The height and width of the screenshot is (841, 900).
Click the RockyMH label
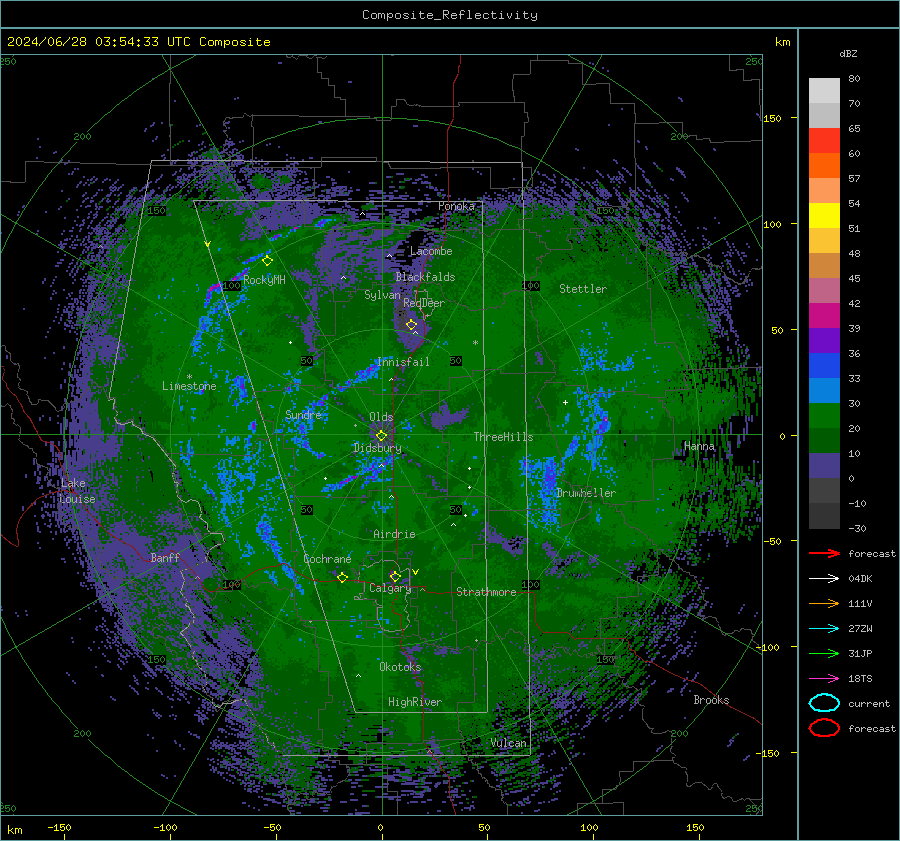pos(264,280)
